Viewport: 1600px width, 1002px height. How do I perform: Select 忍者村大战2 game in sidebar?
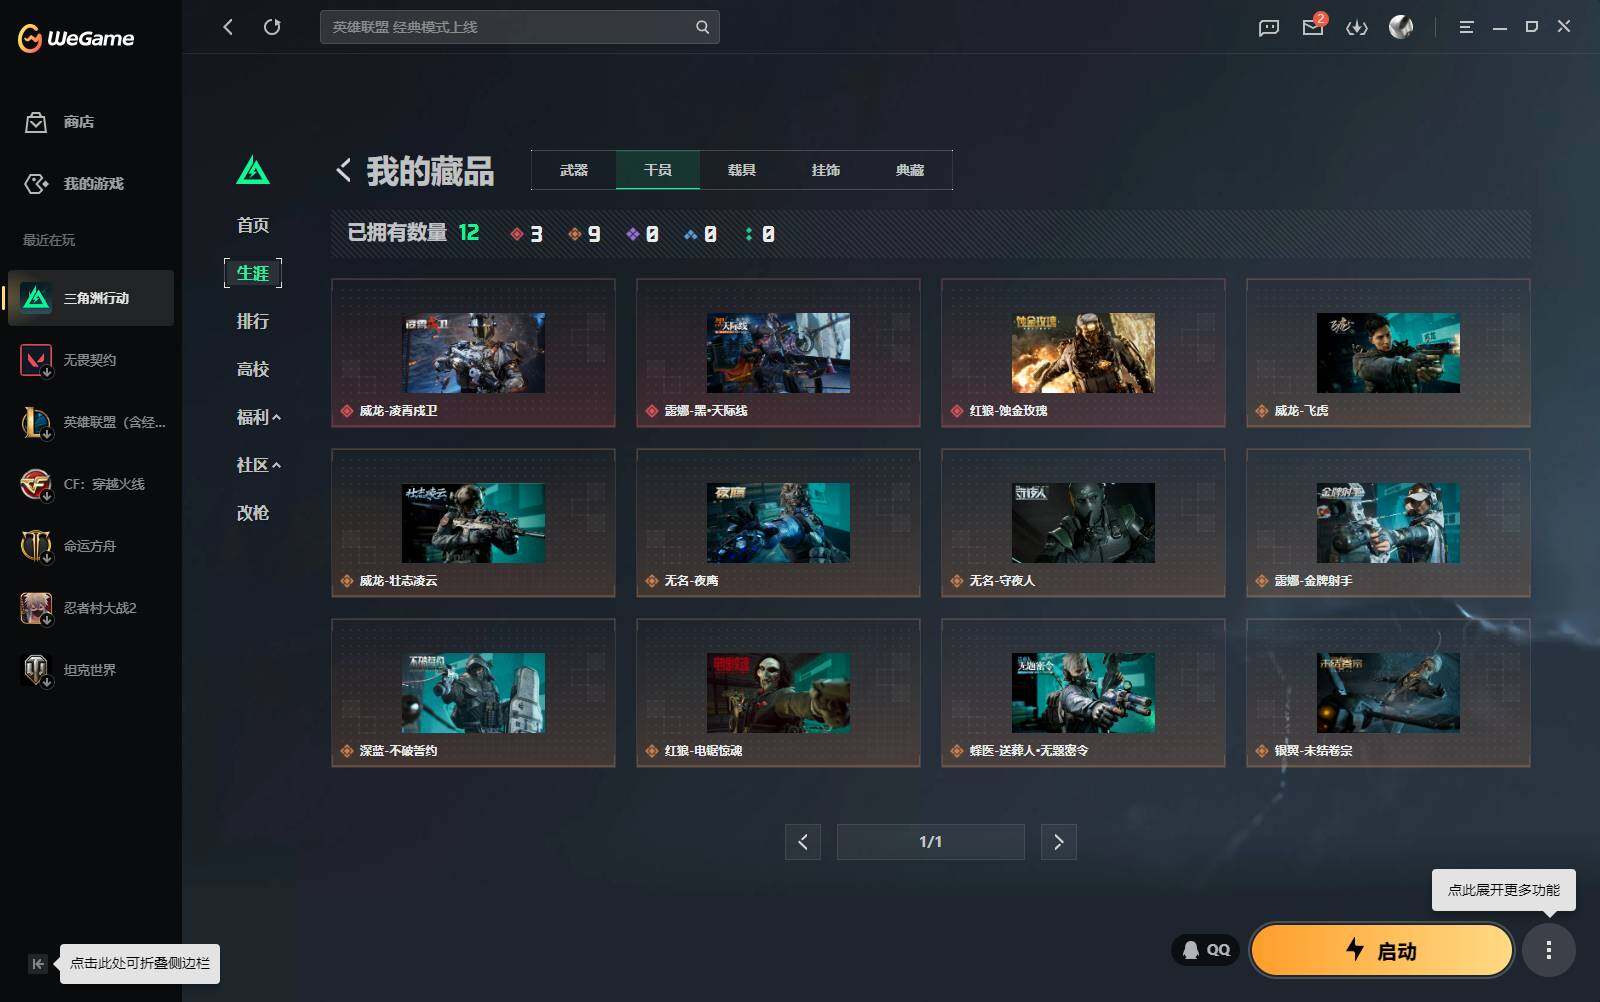pos(91,608)
